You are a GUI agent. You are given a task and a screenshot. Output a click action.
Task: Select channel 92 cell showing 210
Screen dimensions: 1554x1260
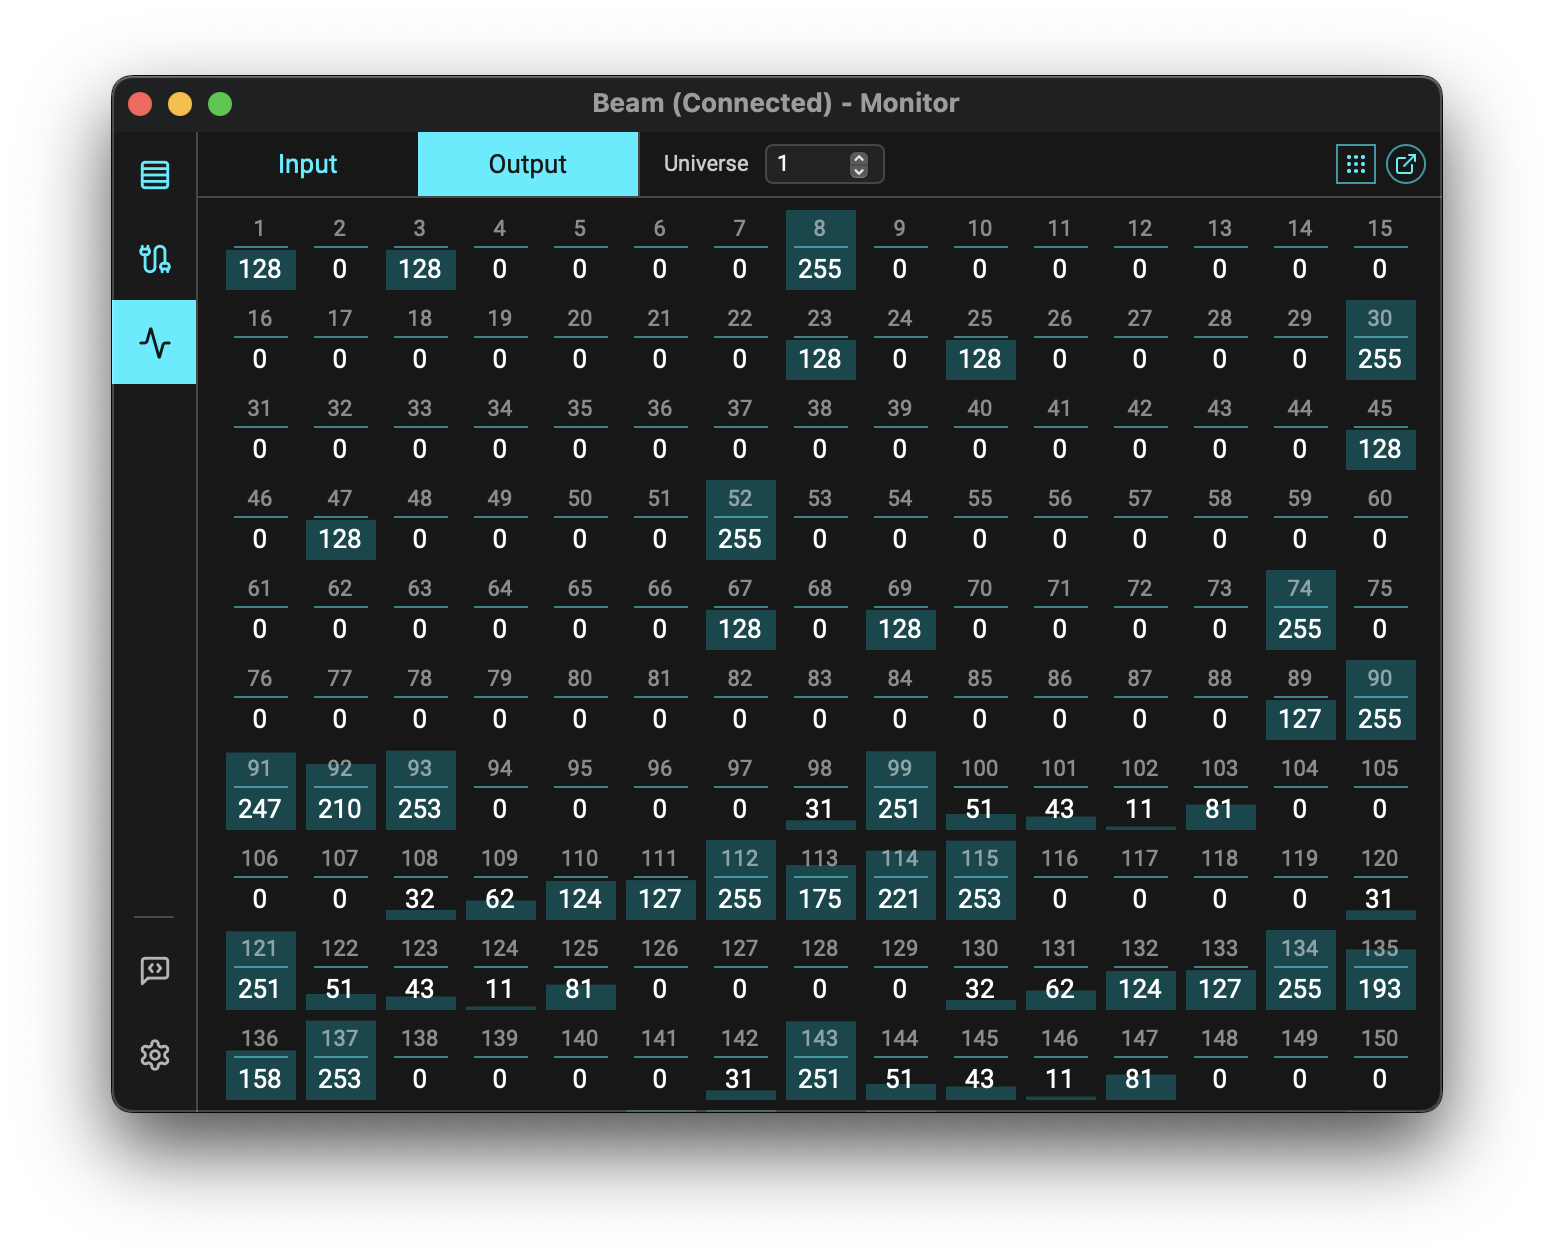click(340, 790)
